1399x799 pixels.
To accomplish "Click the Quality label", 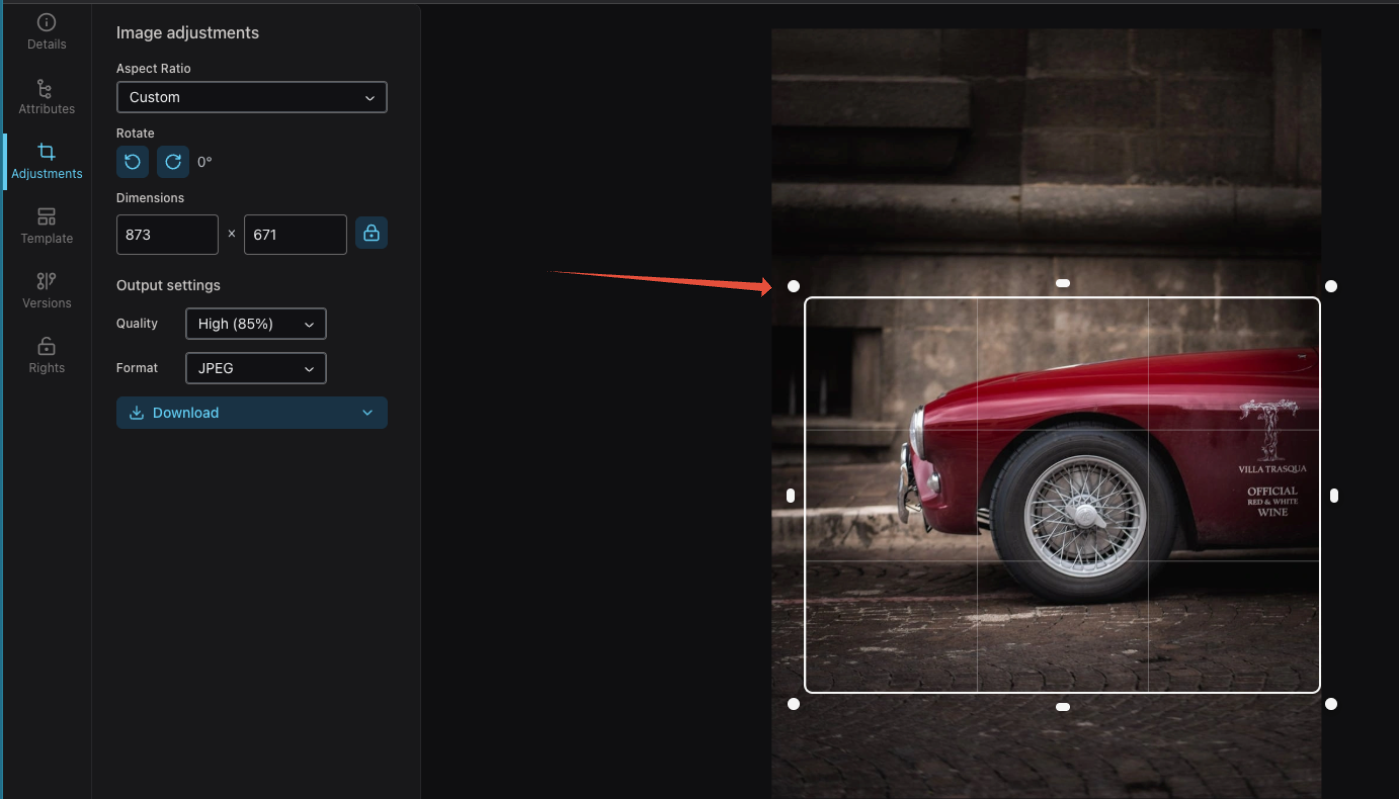I will tap(137, 323).
